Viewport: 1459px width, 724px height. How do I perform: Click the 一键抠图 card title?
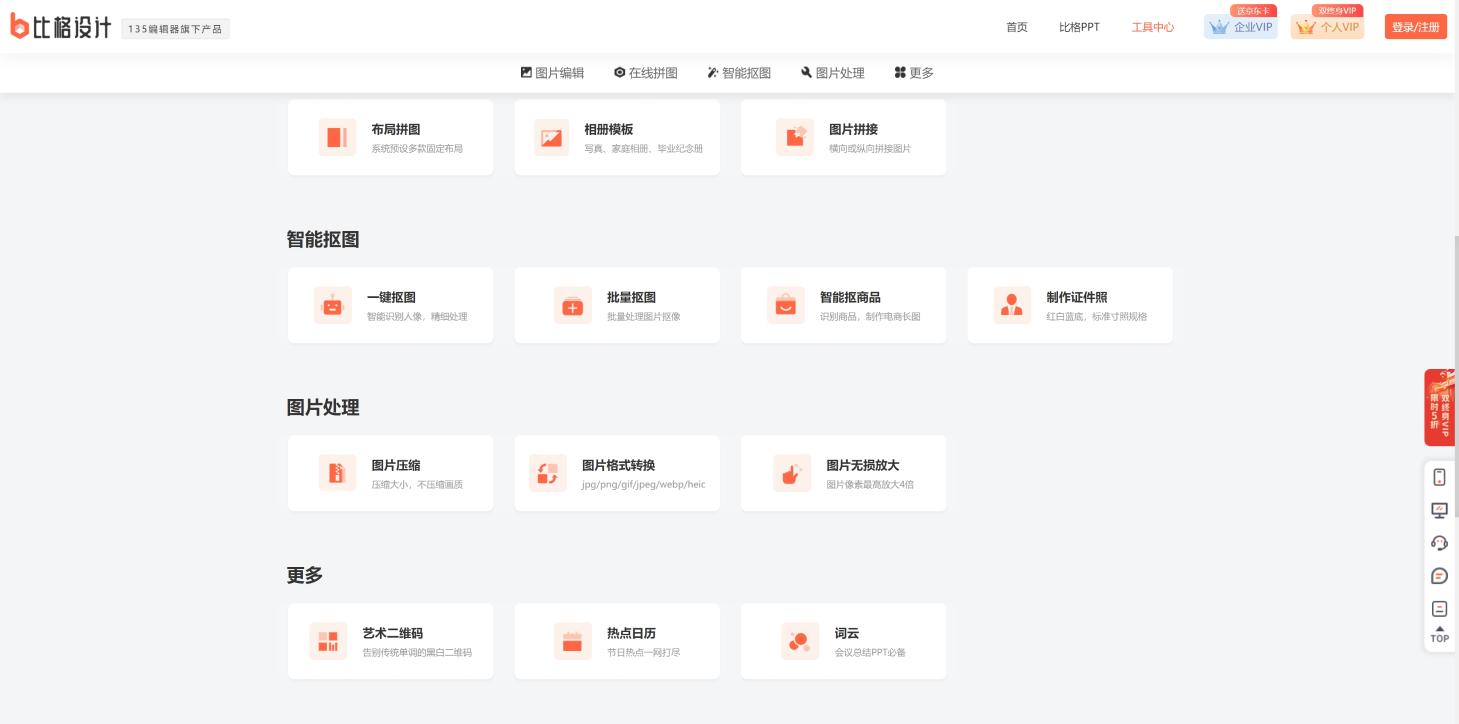(x=391, y=297)
